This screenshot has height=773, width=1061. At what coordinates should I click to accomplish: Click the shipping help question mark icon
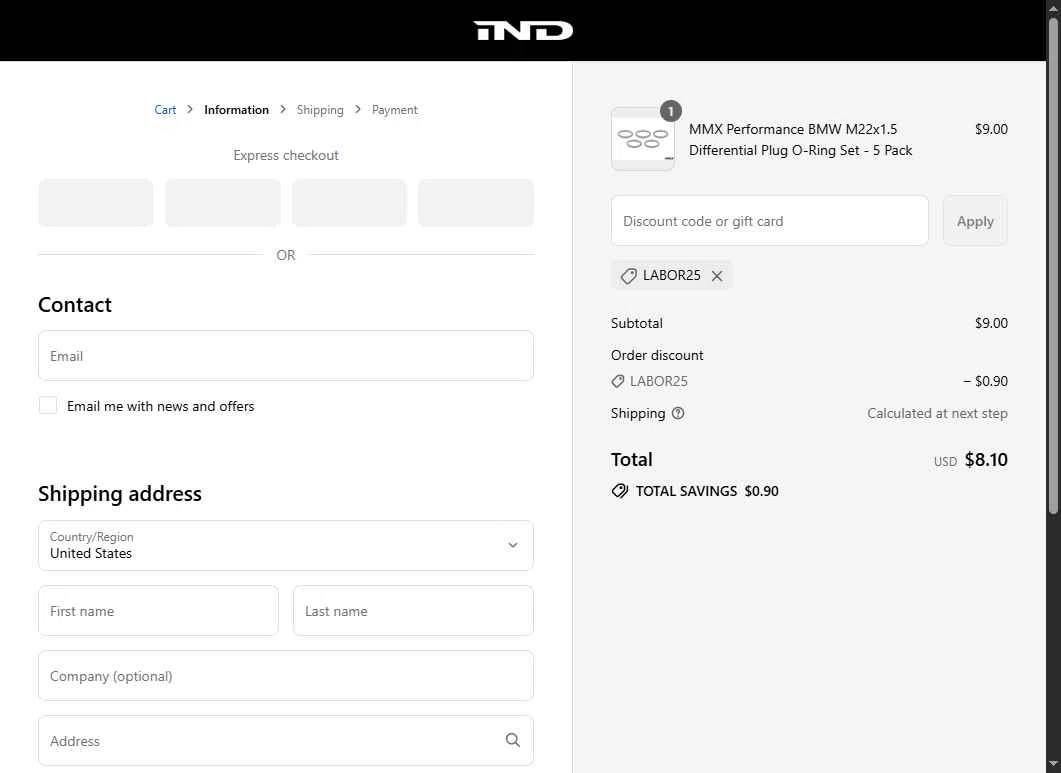[677, 413]
